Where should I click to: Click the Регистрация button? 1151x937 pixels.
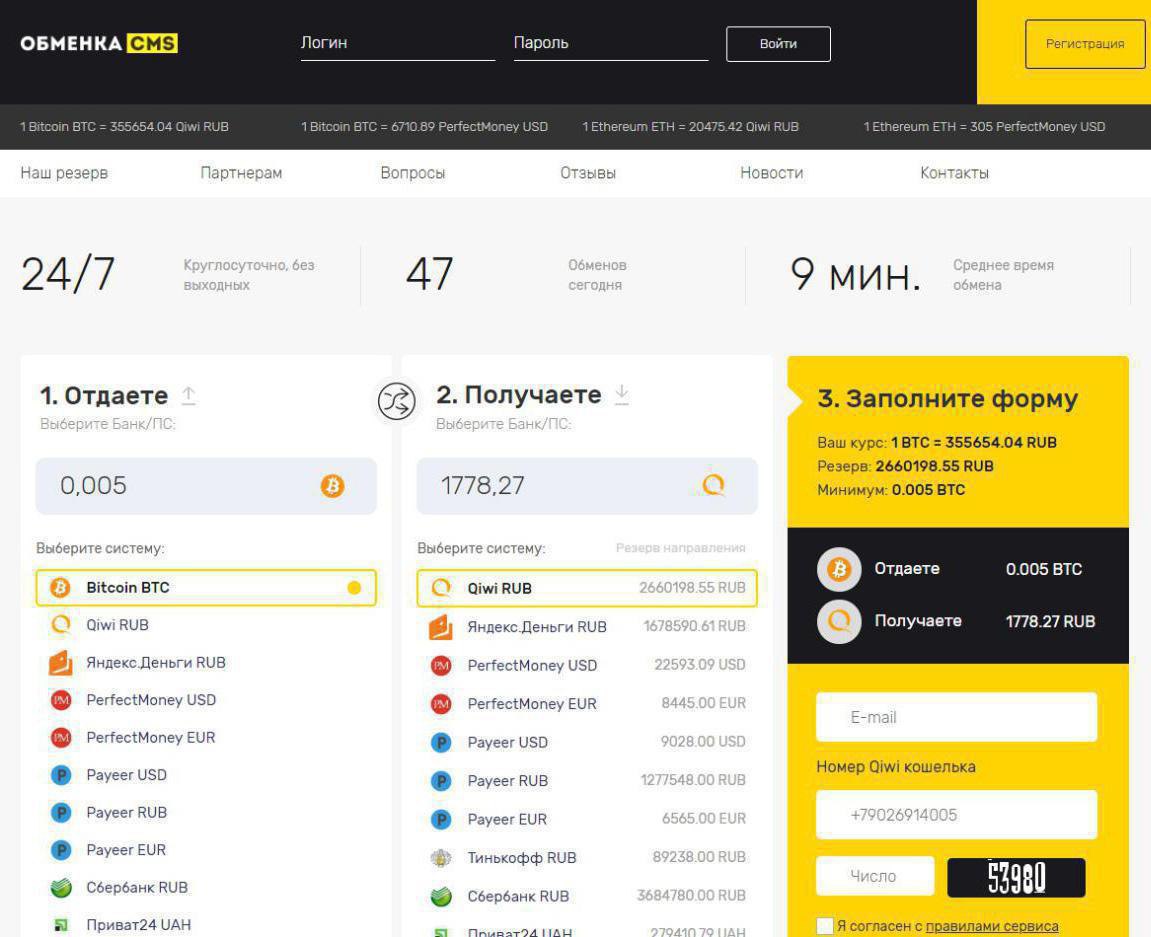pyautogui.click(x=1085, y=44)
